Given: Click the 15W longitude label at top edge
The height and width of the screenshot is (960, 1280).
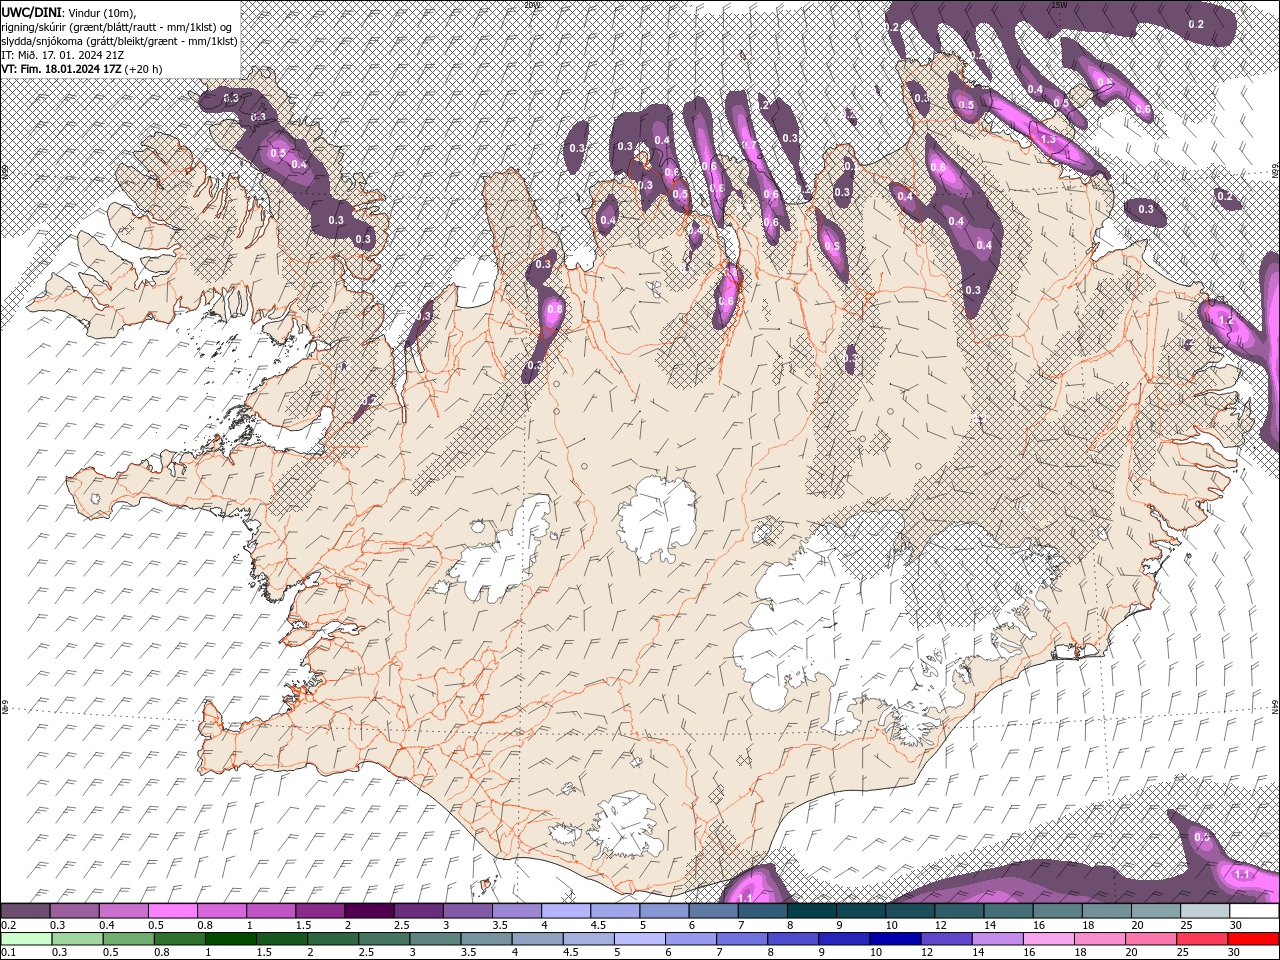Looking at the screenshot, I should [x=1059, y=5].
